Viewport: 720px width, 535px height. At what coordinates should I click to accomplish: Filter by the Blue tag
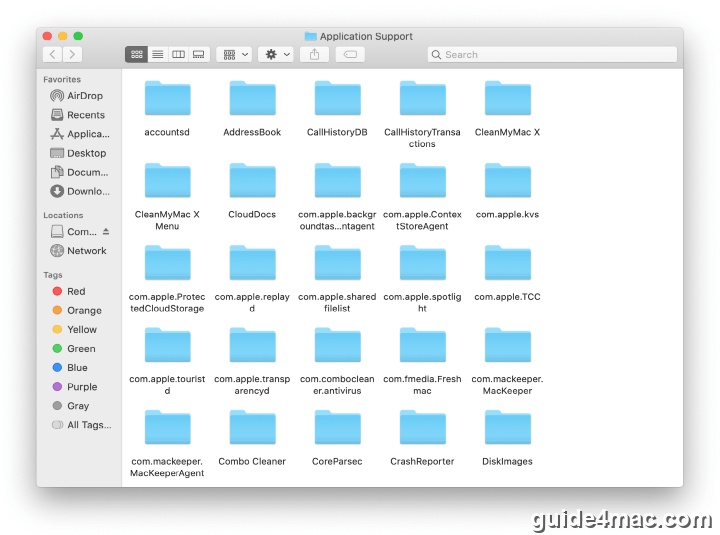pyautogui.click(x=70, y=367)
